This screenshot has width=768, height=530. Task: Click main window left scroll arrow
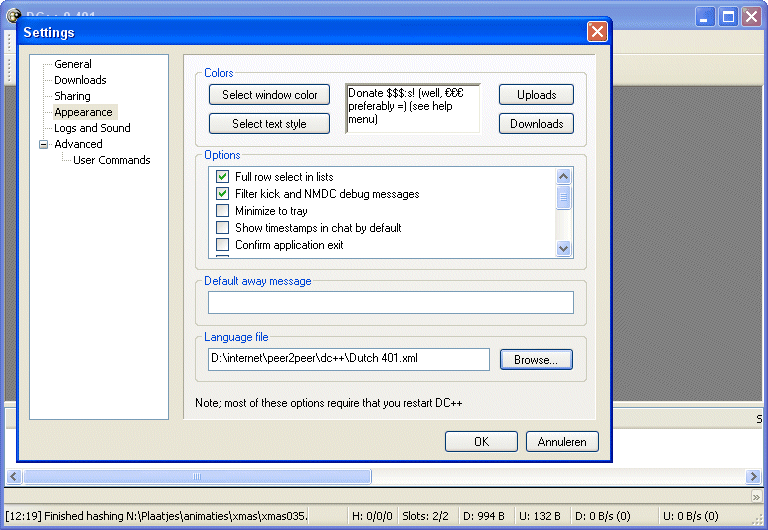click(x=13, y=476)
